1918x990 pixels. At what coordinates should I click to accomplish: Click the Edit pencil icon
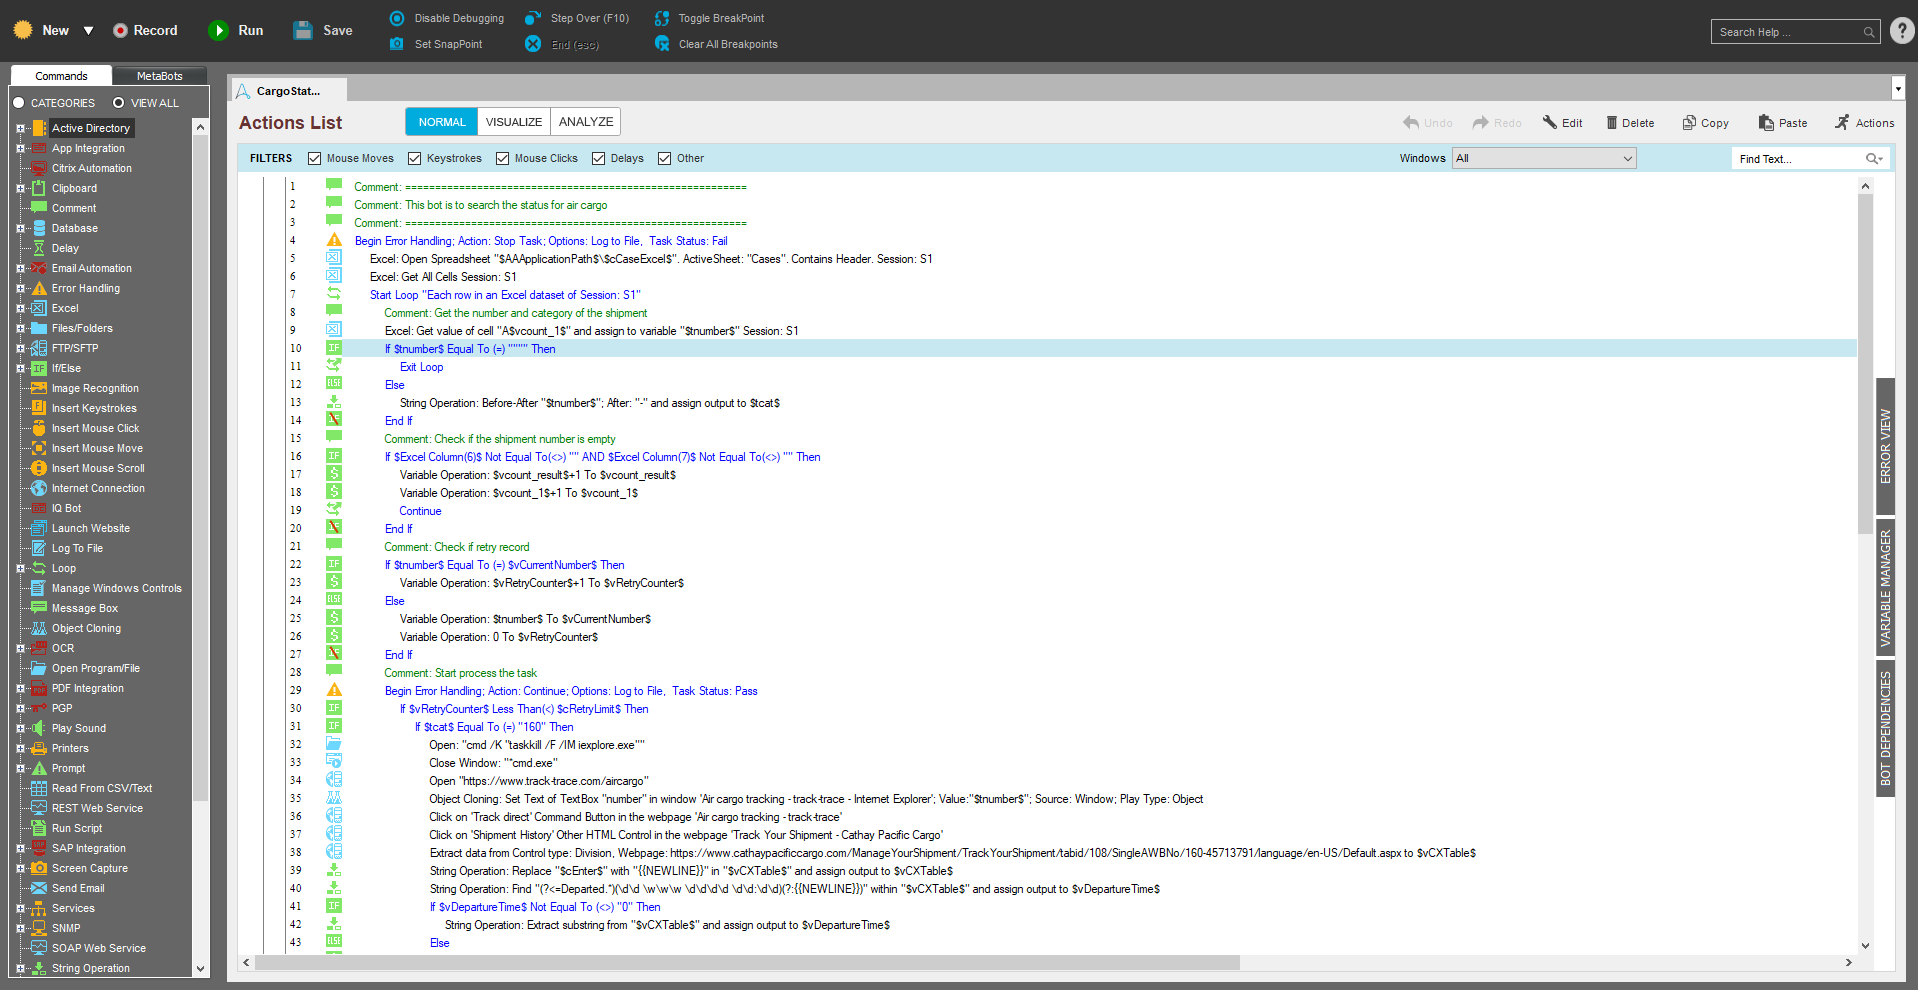[1549, 122]
